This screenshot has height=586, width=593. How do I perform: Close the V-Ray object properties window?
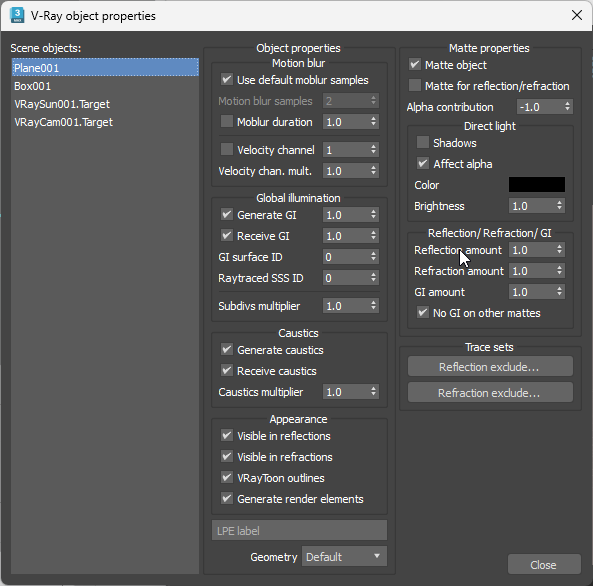click(577, 15)
